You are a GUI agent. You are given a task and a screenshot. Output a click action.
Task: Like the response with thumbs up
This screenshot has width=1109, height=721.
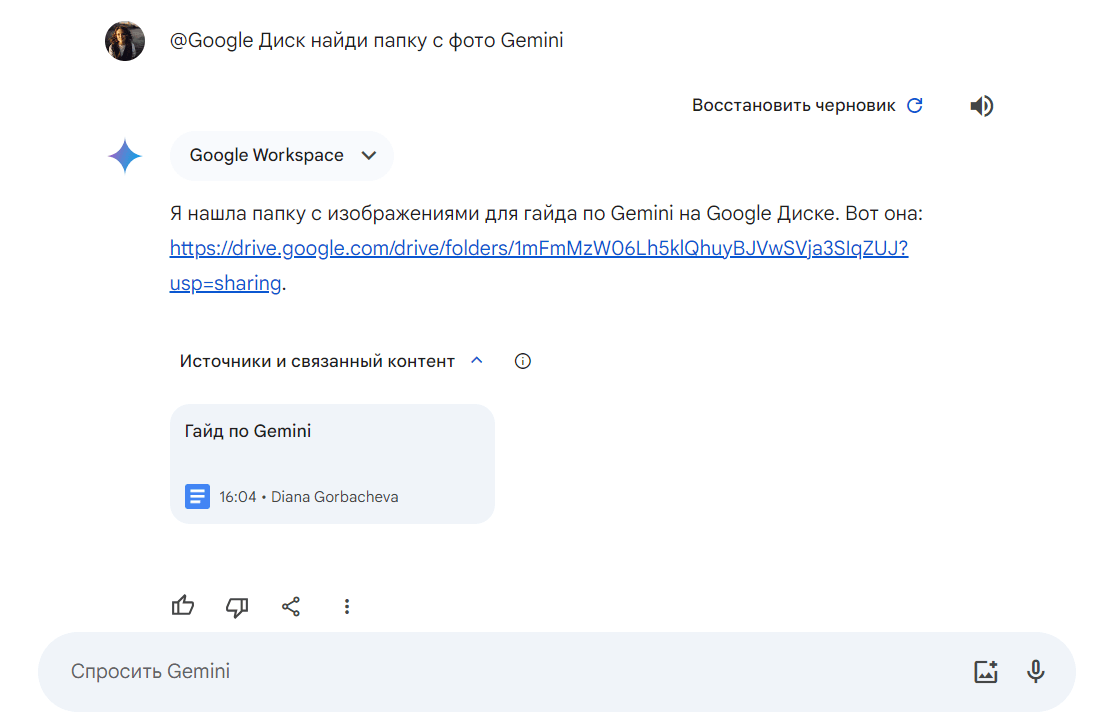pos(183,606)
